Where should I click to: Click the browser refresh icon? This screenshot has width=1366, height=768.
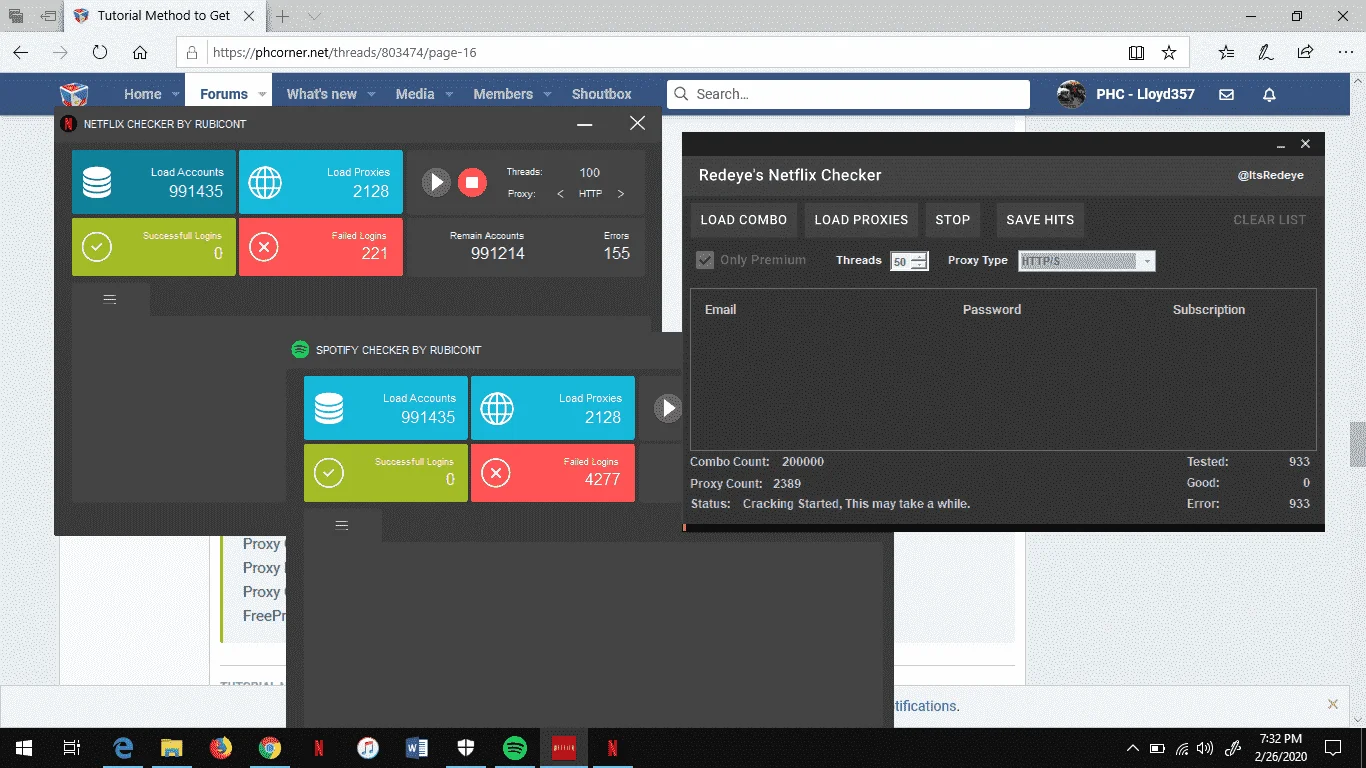[100, 52]
